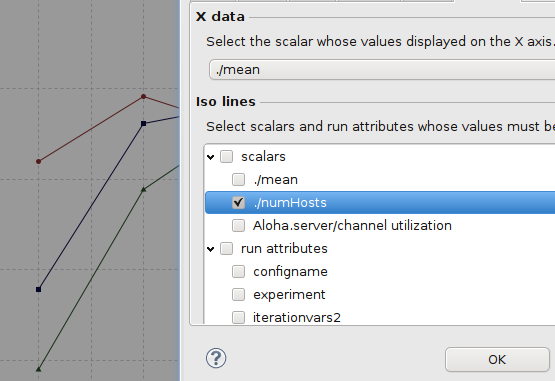Image resolution: width=555 pixels, height=381 pixels.
Task: Toggle the run attributes group checkbox
Action: pyautogui.click(x=227, y=249)
